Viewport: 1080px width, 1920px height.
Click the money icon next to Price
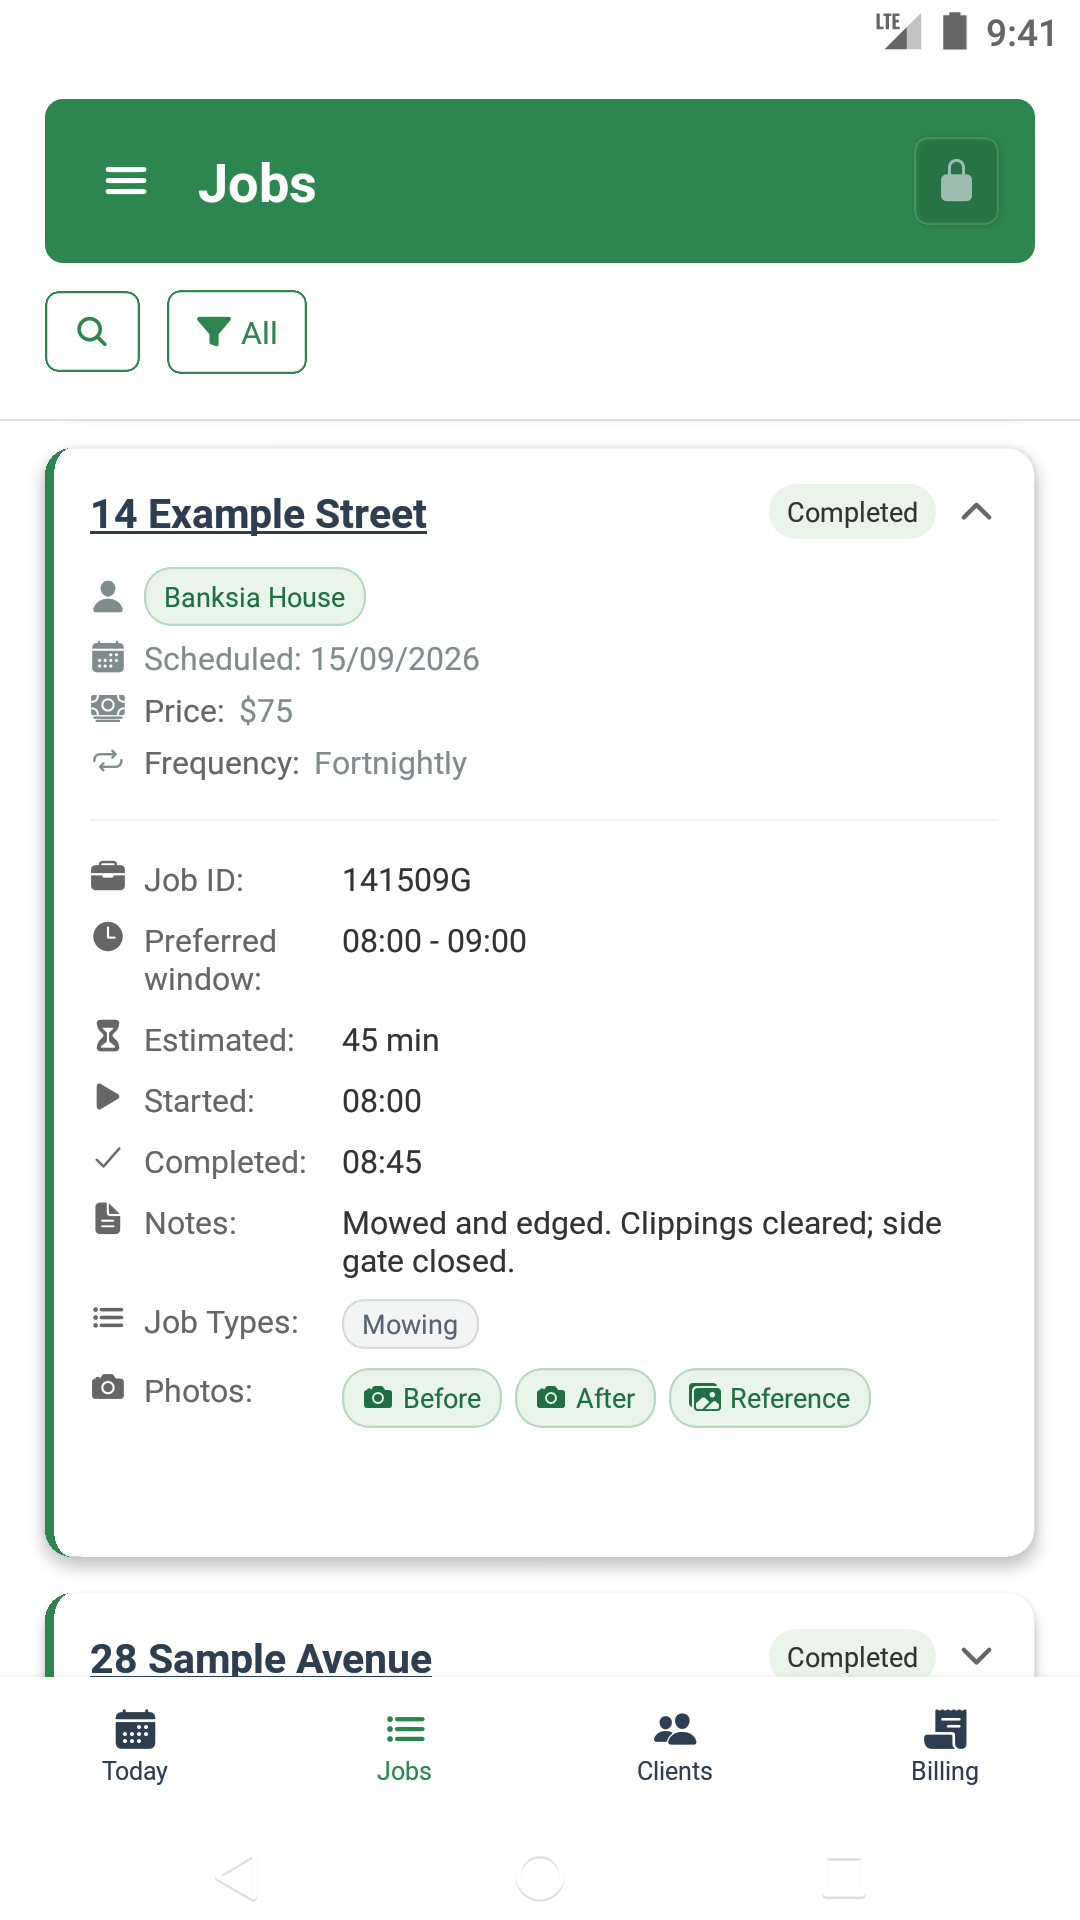tap(108, 709)
